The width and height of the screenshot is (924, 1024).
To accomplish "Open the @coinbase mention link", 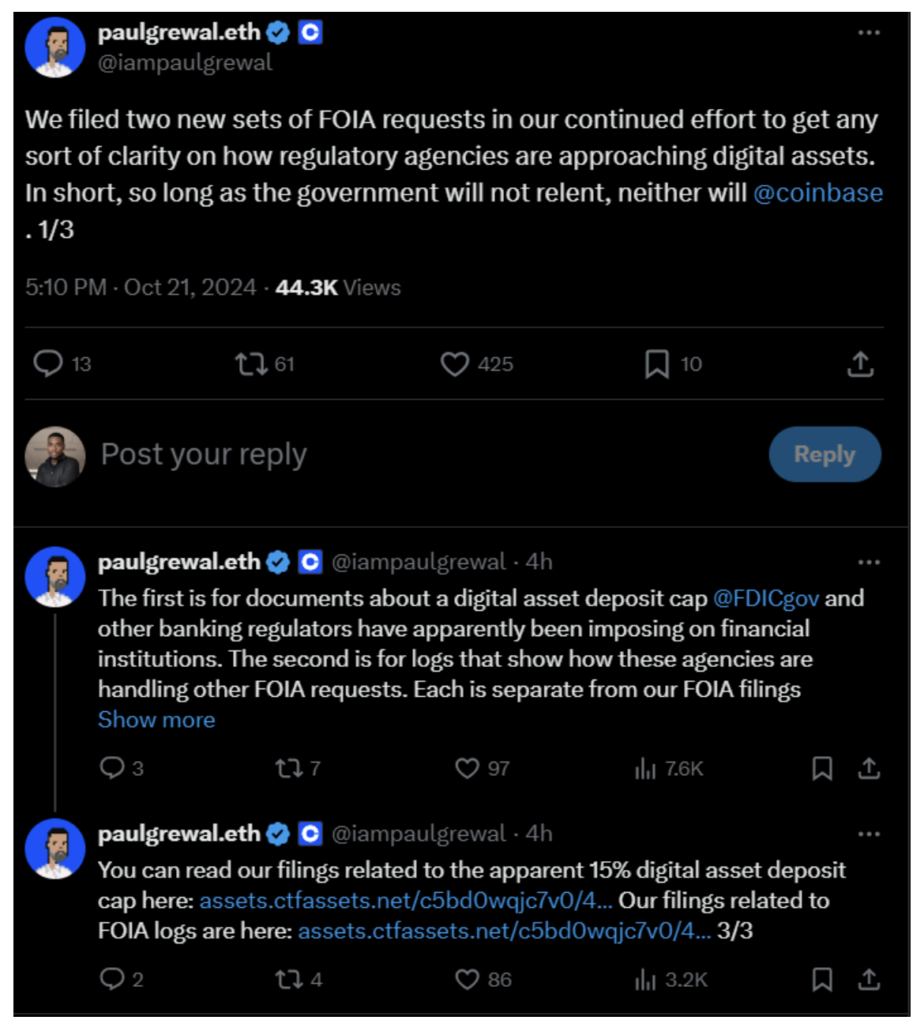I will tap(818, 193).
